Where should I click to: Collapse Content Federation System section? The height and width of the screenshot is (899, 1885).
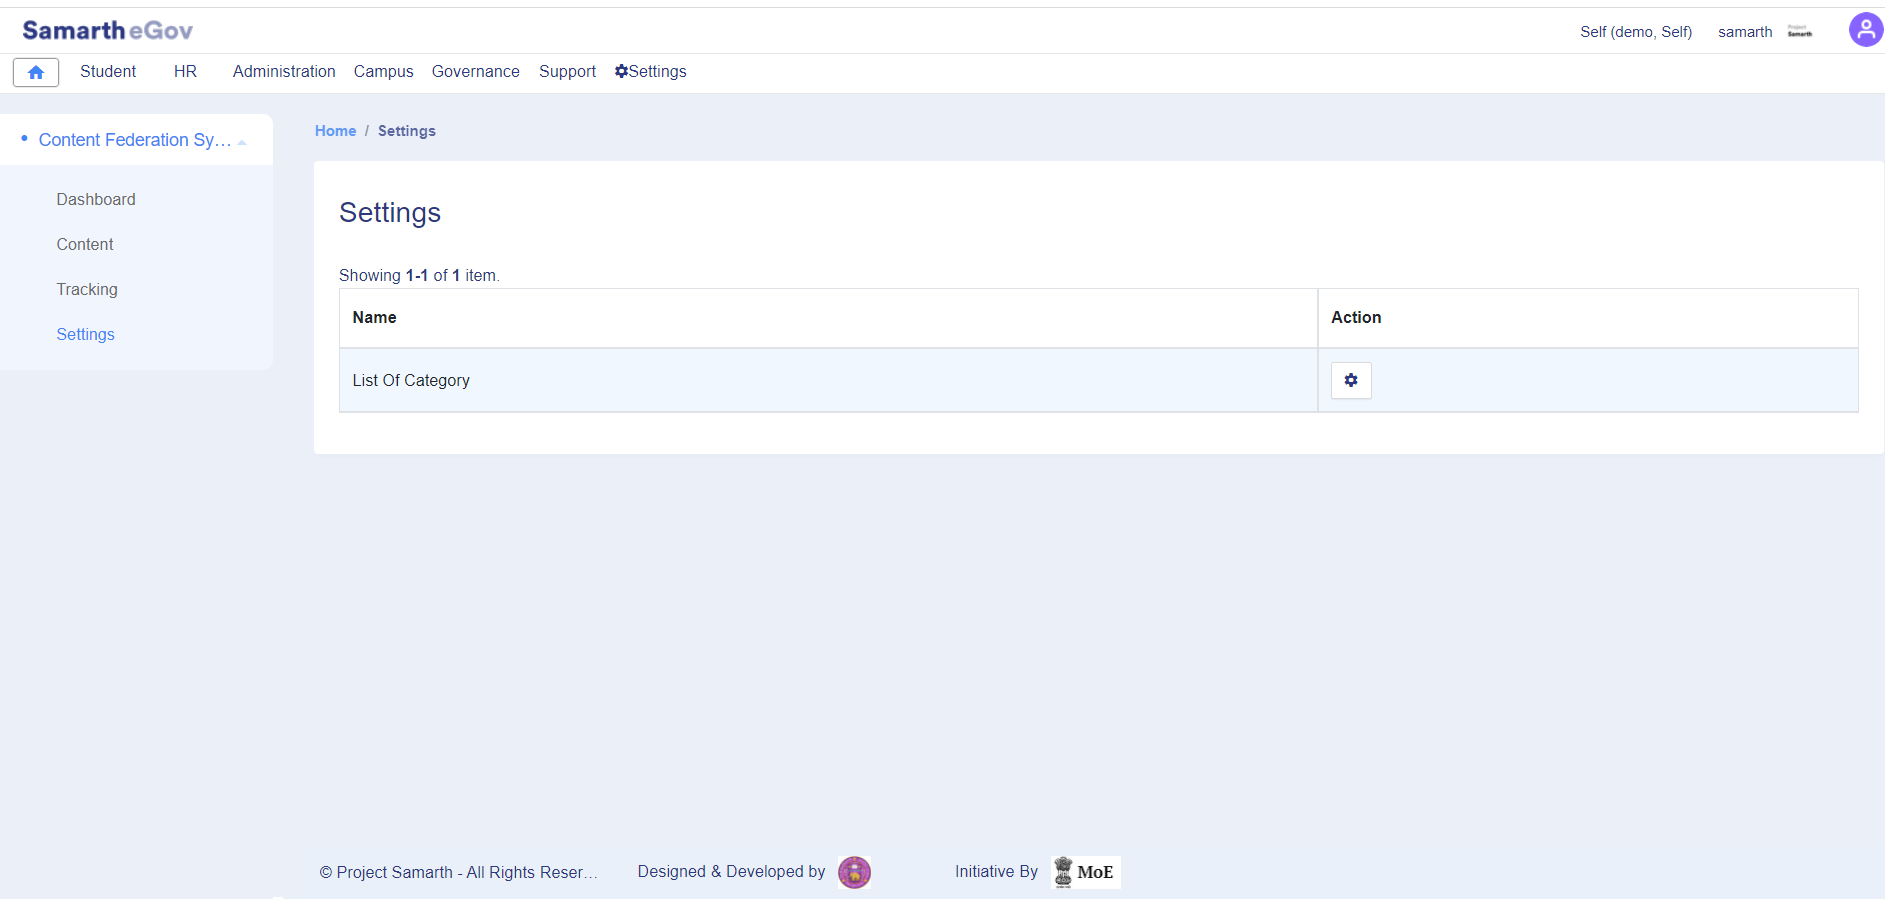point(136,140)
